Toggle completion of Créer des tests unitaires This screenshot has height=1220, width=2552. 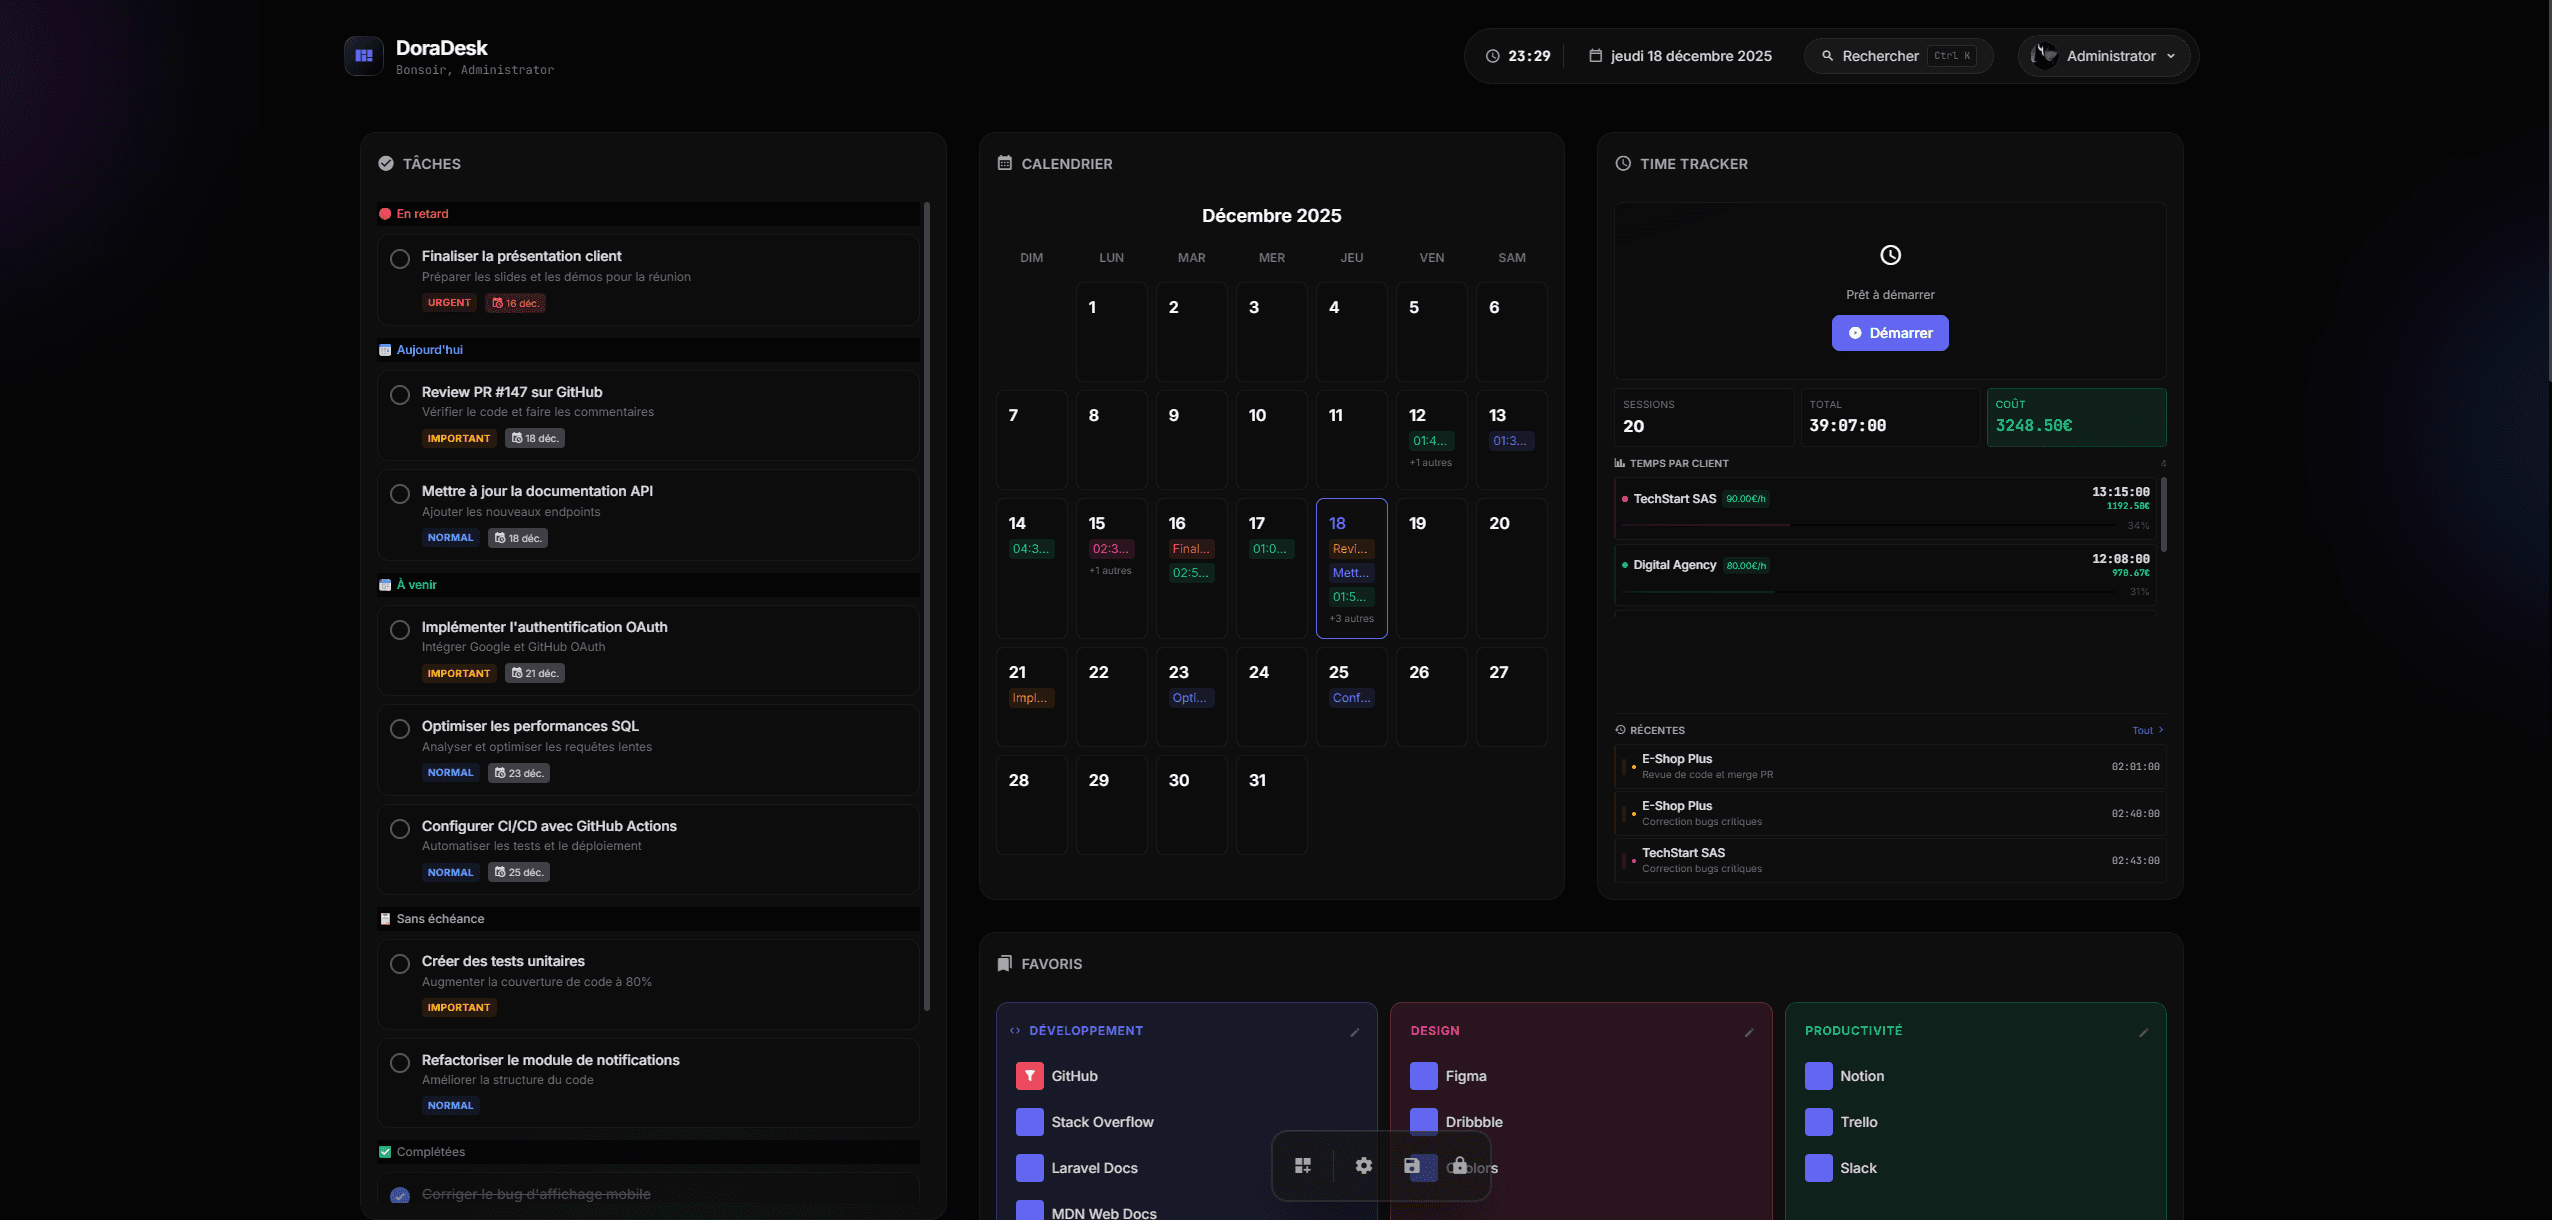[x=400, y=963]
